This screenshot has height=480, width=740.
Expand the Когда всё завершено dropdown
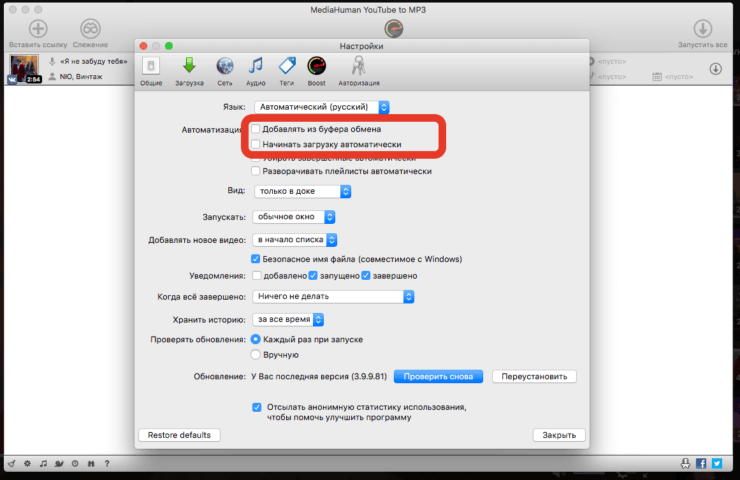[x=333, y=296]
